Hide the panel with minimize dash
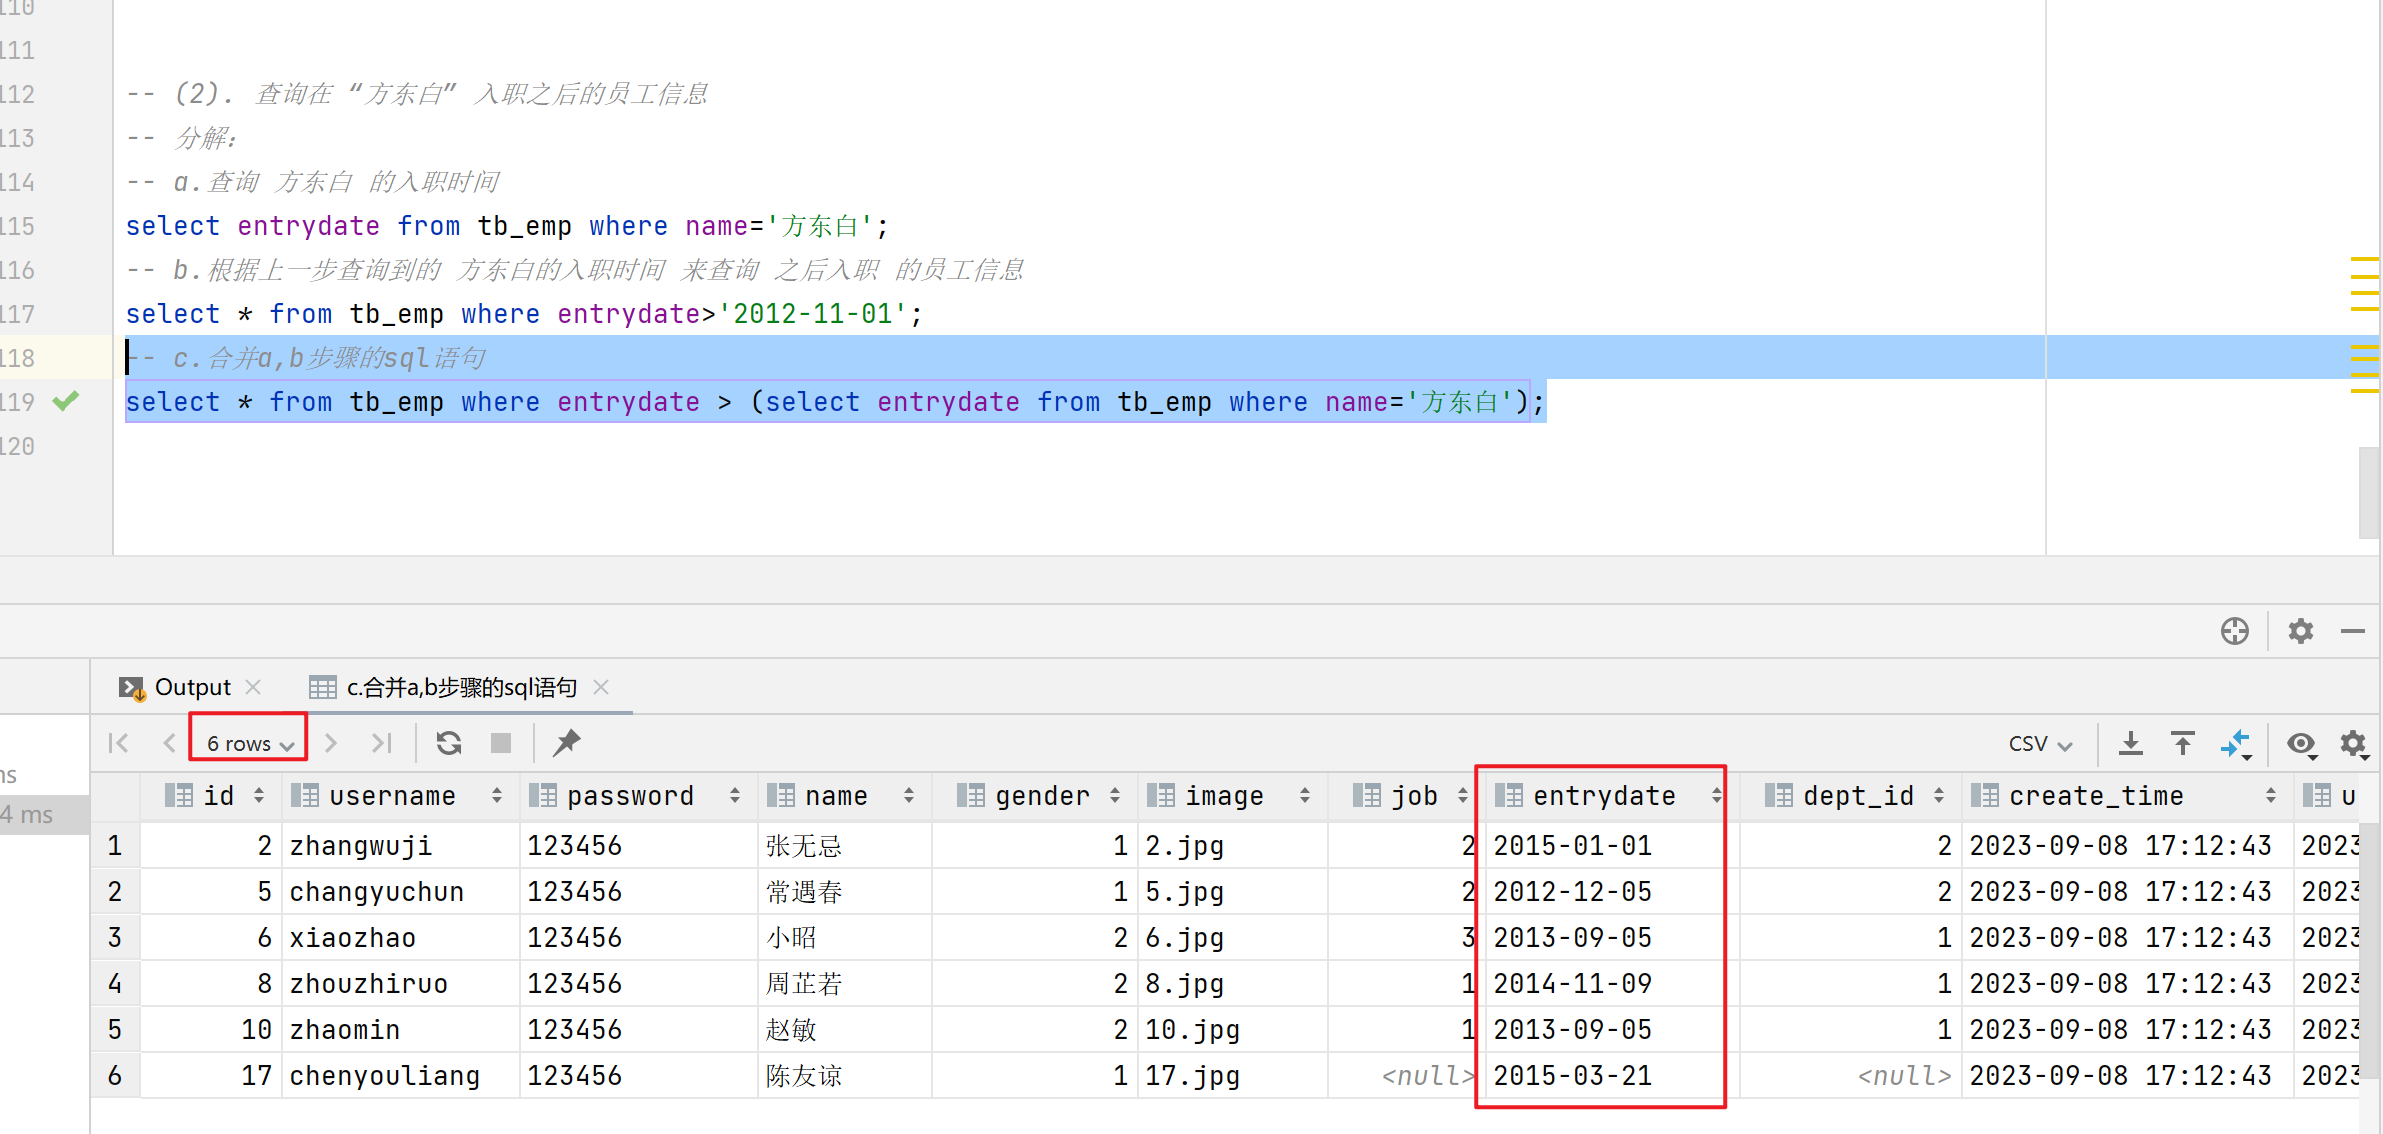Viewport: 2383px width, 1134px height. pos(2353,631)
